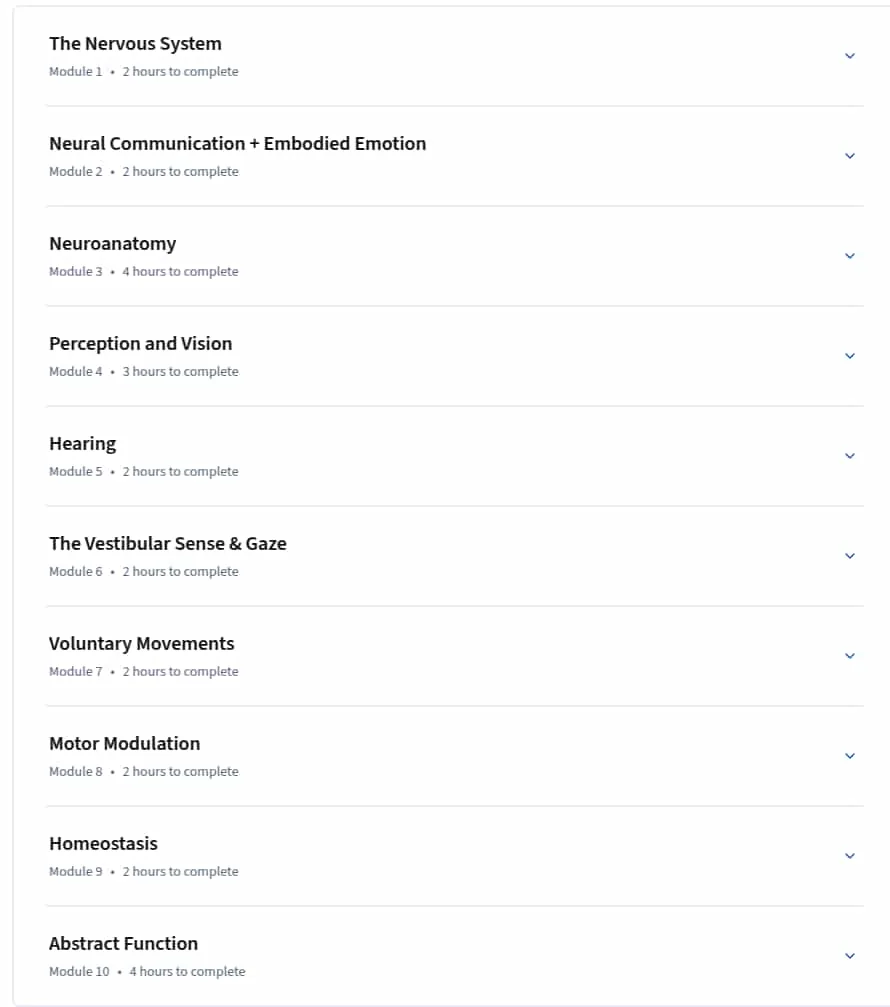890x1007 pixels.
Task: Select the Motor Modulation title
Action: [x=125, y=744]
